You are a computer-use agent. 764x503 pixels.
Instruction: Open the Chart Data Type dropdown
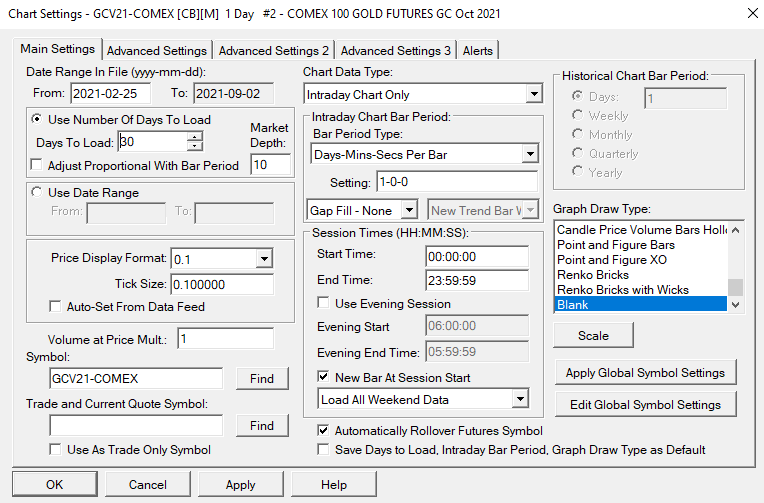534,94
